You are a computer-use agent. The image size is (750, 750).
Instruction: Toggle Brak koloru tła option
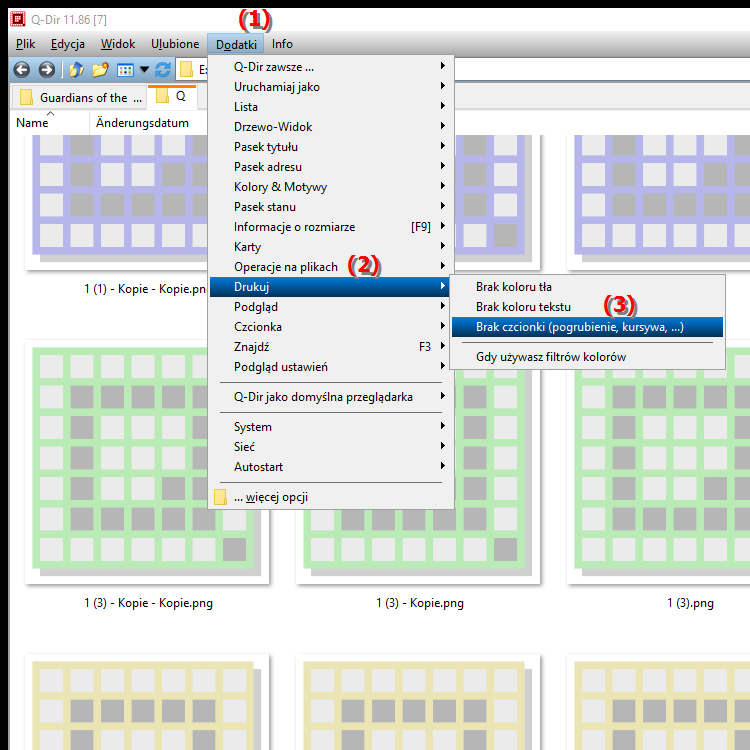[587, 287]
